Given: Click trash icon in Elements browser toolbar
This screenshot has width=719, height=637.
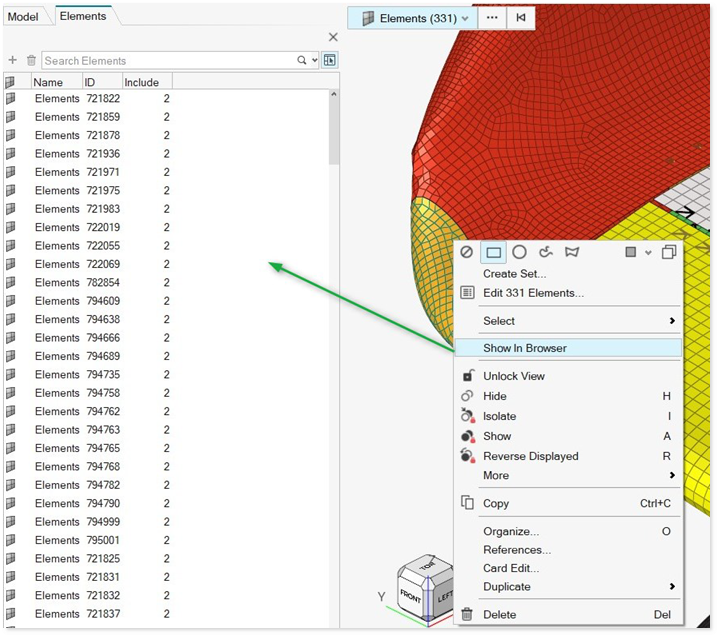Looking at the screenshot, I should pos(31,61).
